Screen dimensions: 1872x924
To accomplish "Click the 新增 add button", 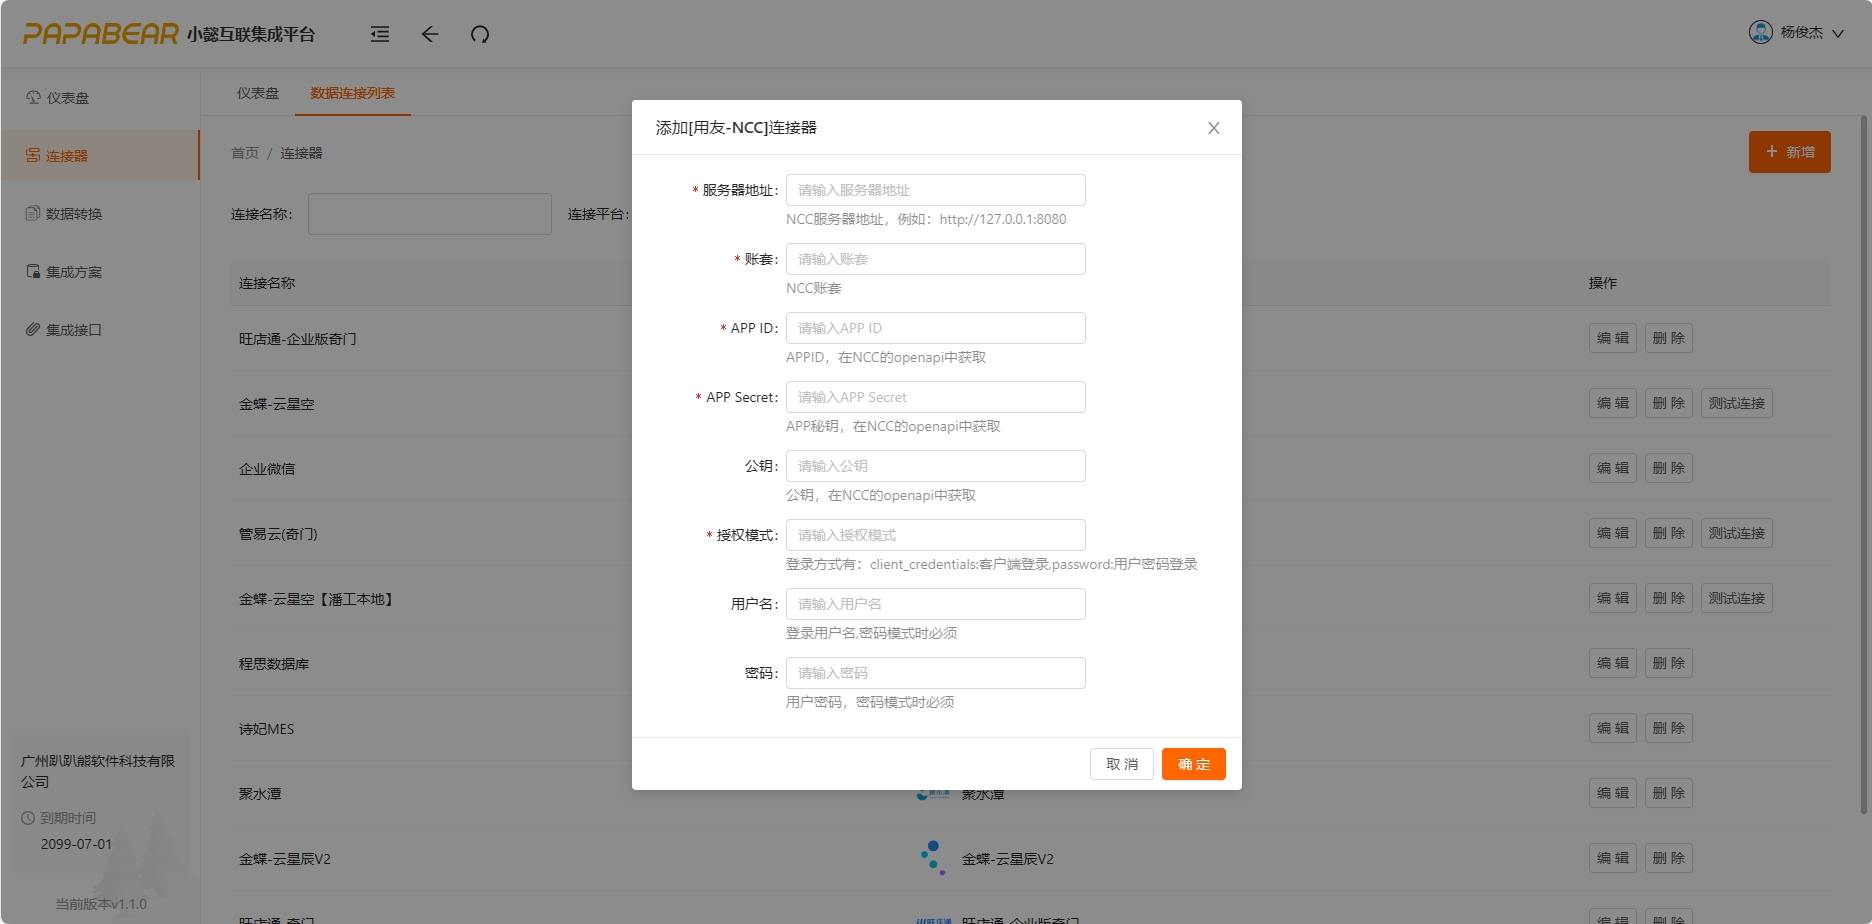I will [1789, 152].
